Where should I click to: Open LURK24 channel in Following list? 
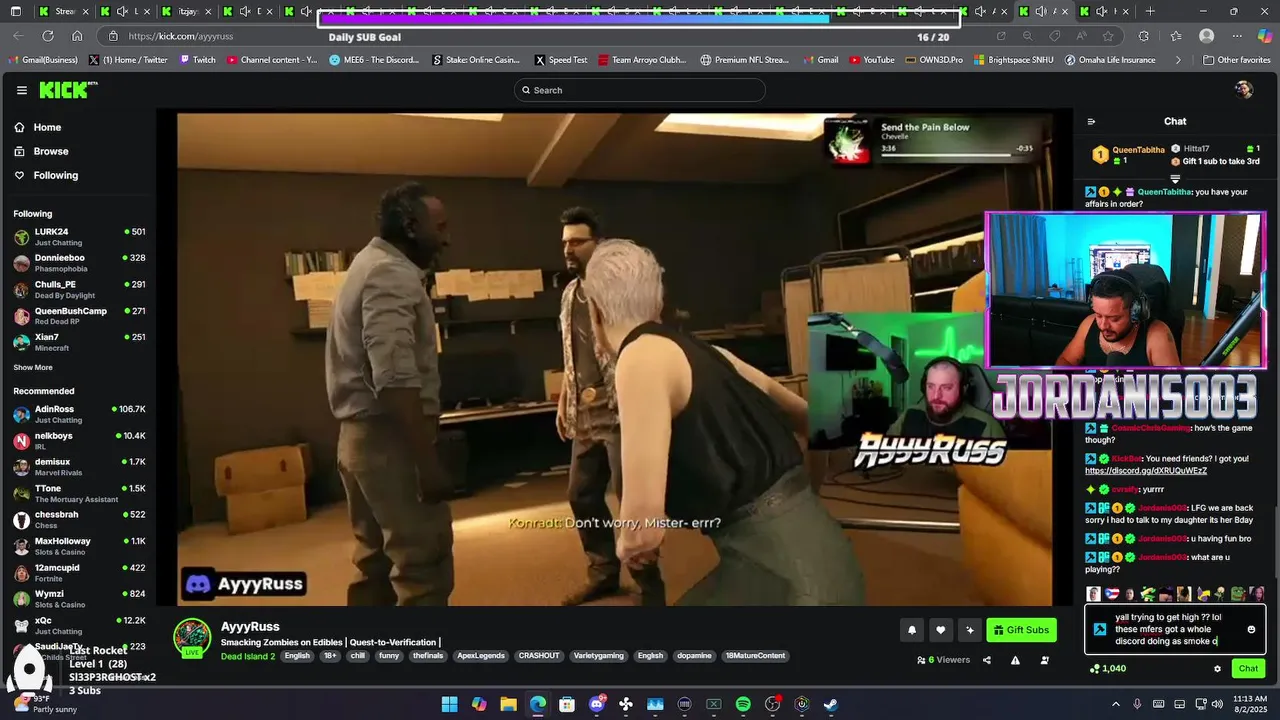pos(78,237)
